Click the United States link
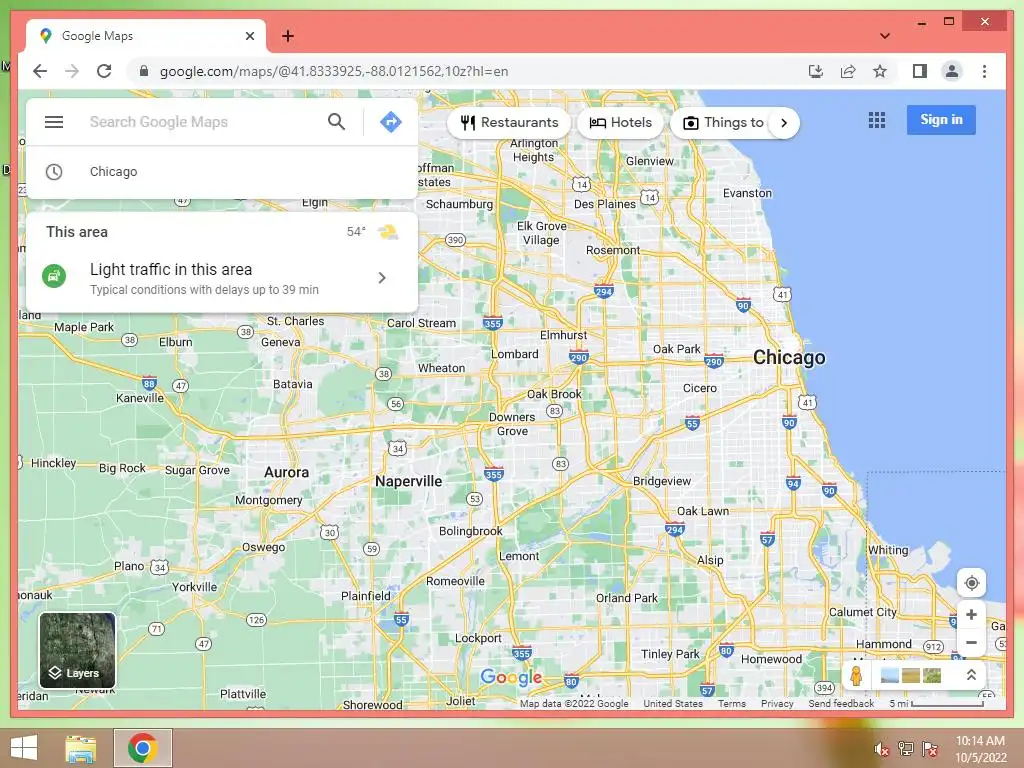 tap(673, 703)
